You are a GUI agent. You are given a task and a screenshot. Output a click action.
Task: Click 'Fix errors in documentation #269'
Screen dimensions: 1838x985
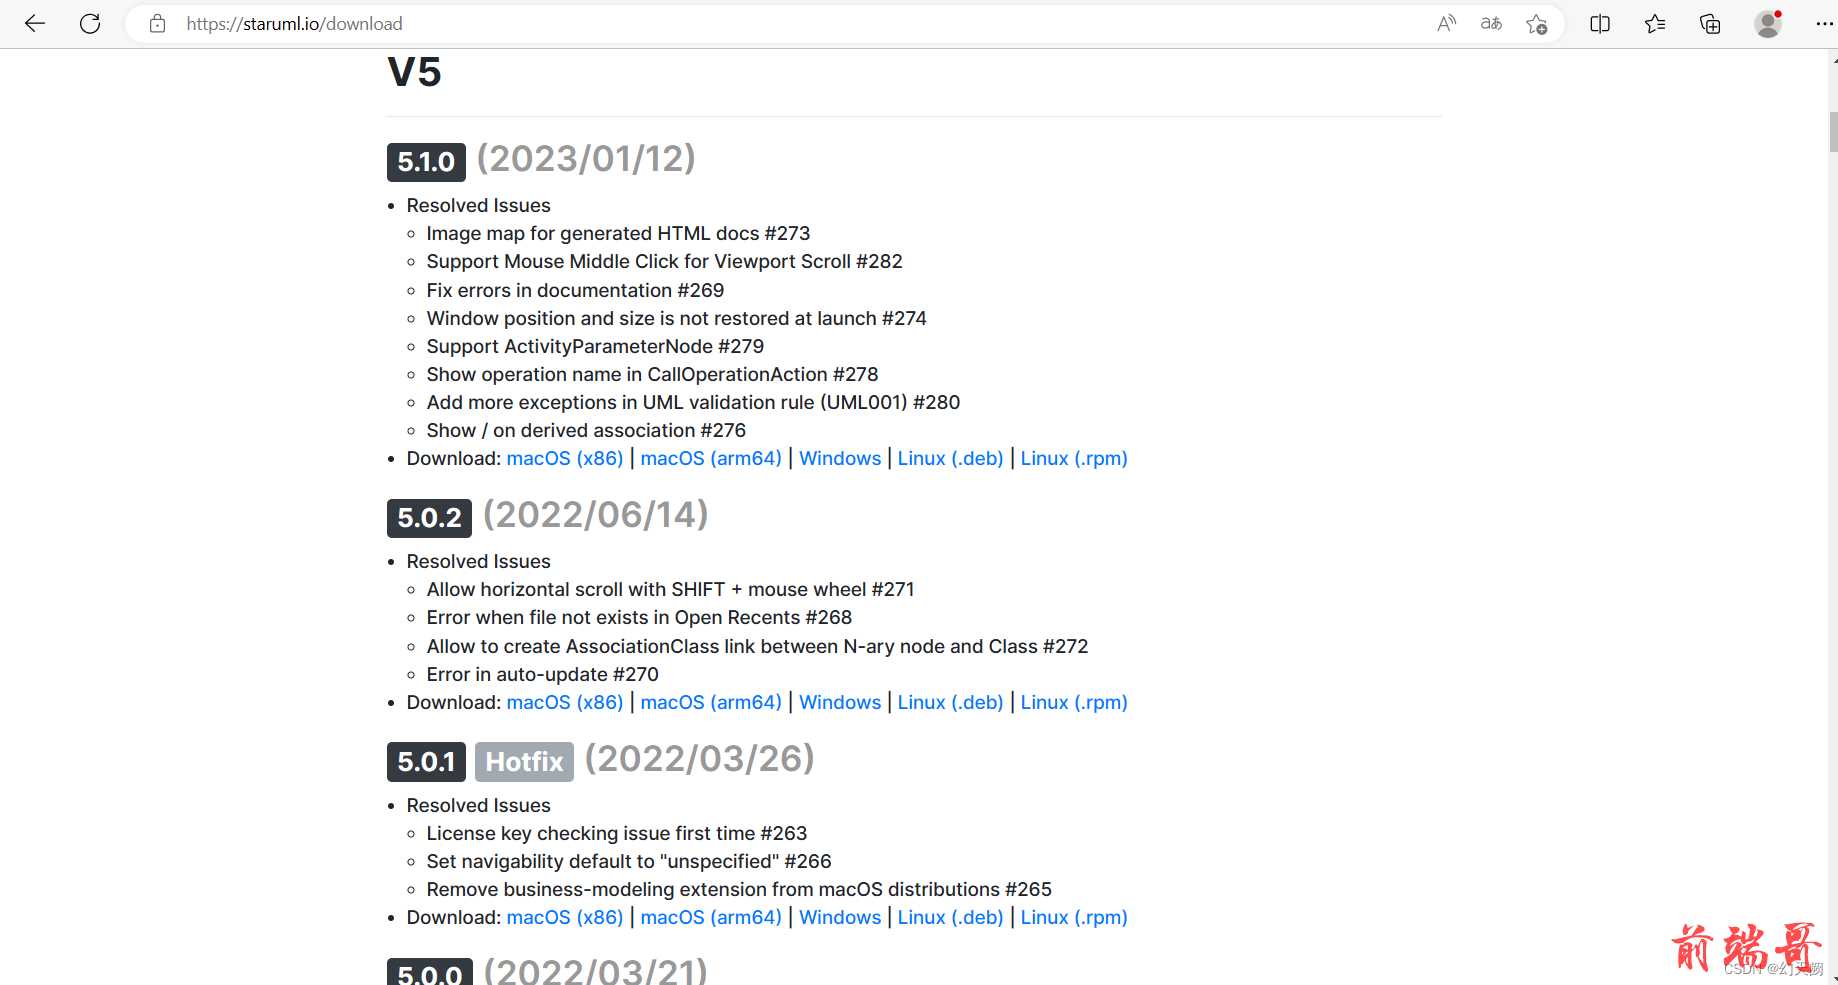point(575,290)
